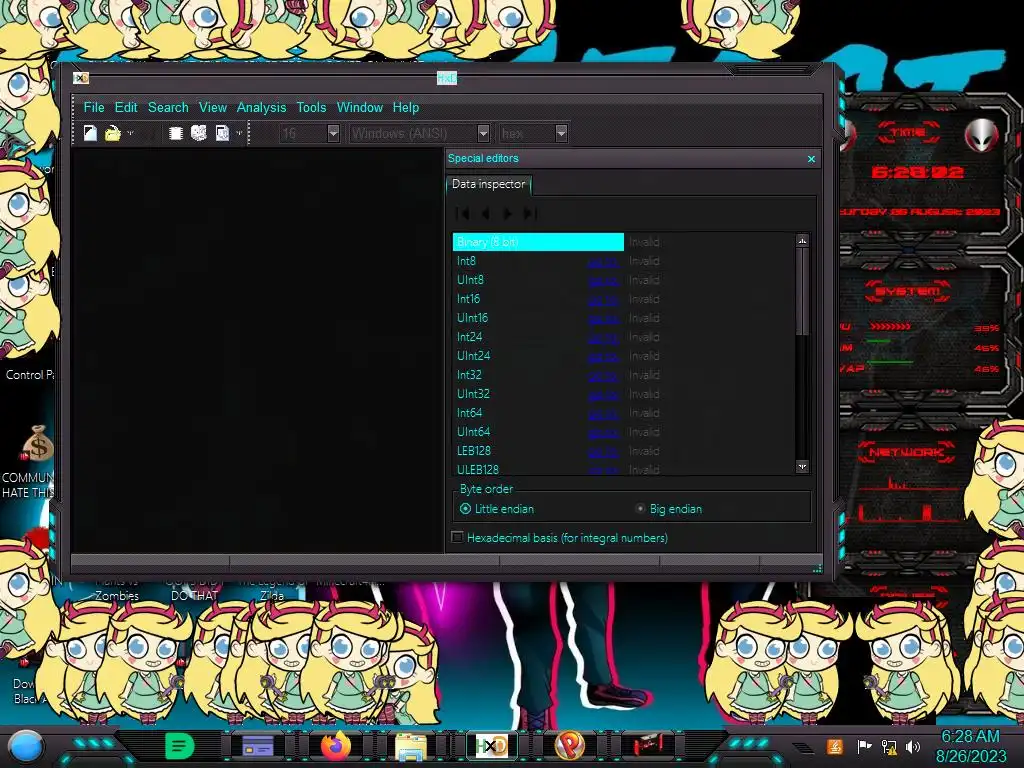Open the Window menu
The height and width of the screenshot is (768, 1024).
click(x=359, y=107)
